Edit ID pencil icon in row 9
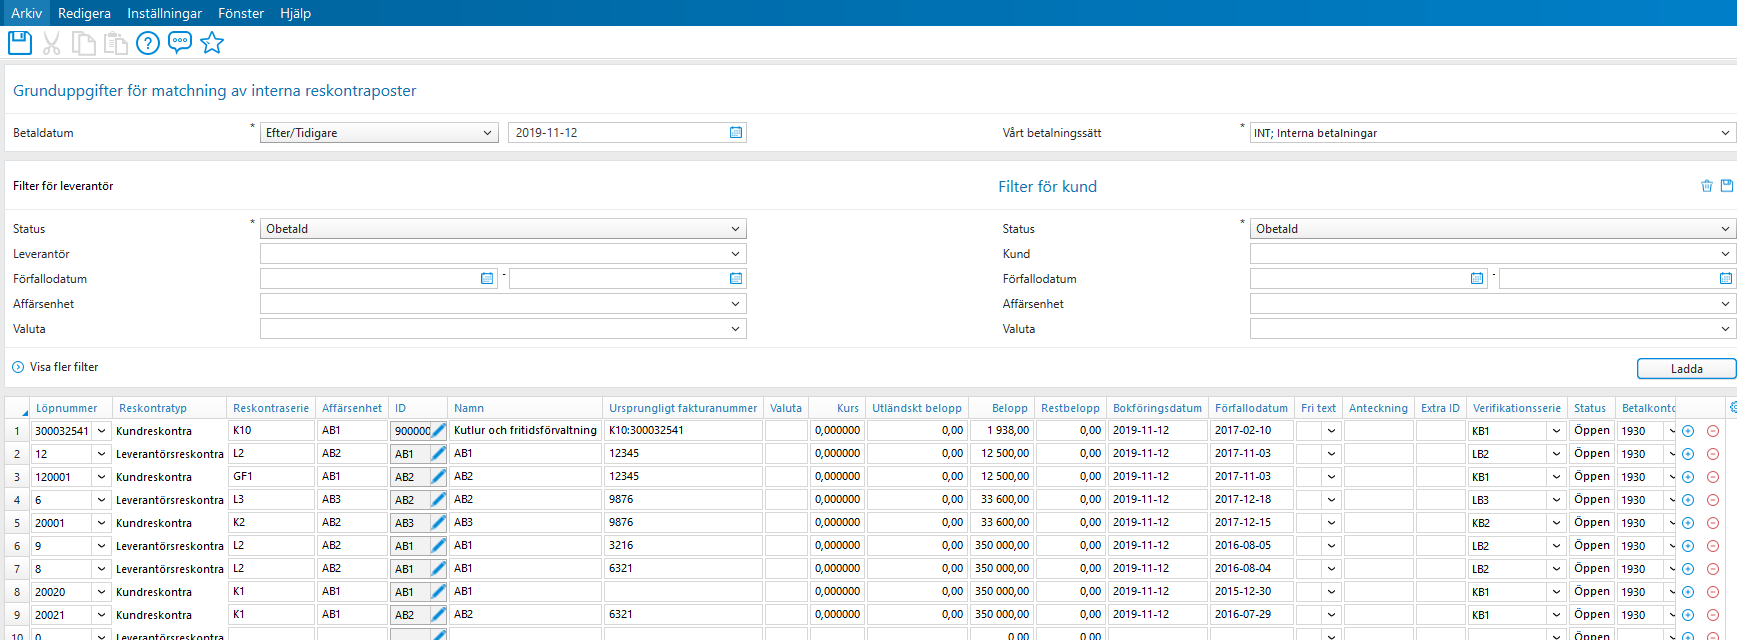Viewport: 1737px width, 640px height. tap(438, 615)
